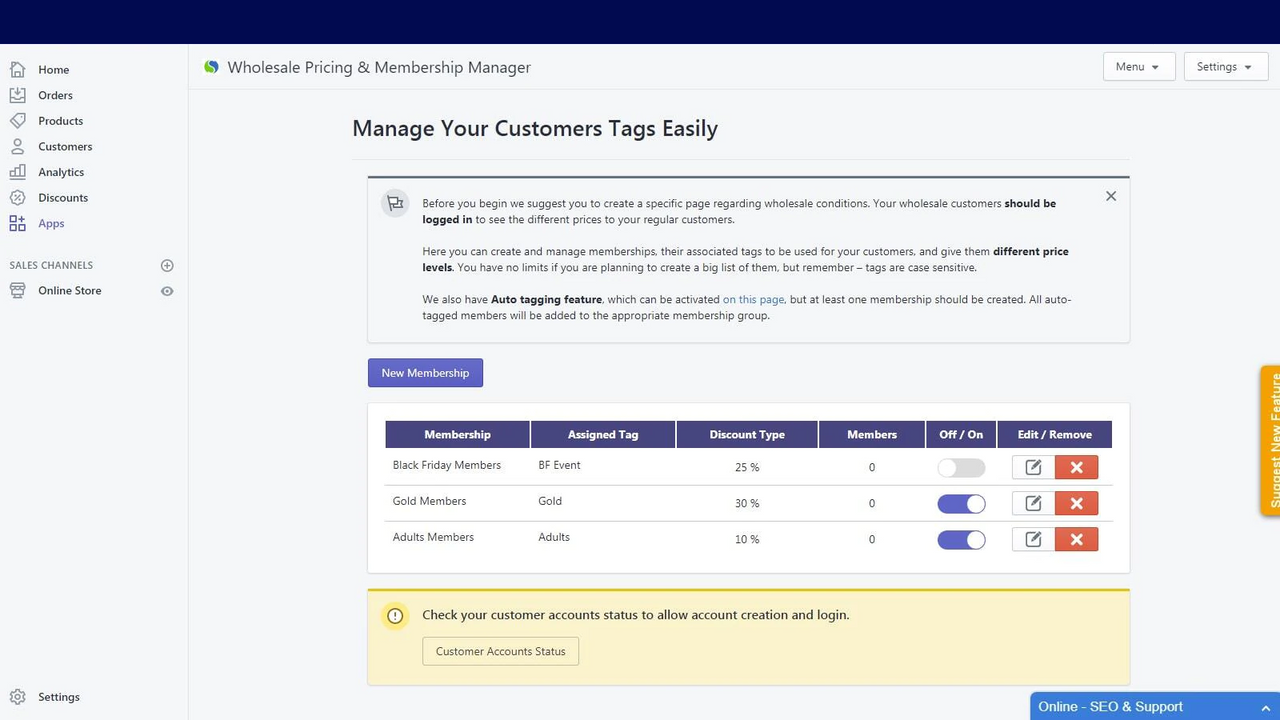Go to the Home menu item
The image size is (1280, 720).
pos(53,69)
